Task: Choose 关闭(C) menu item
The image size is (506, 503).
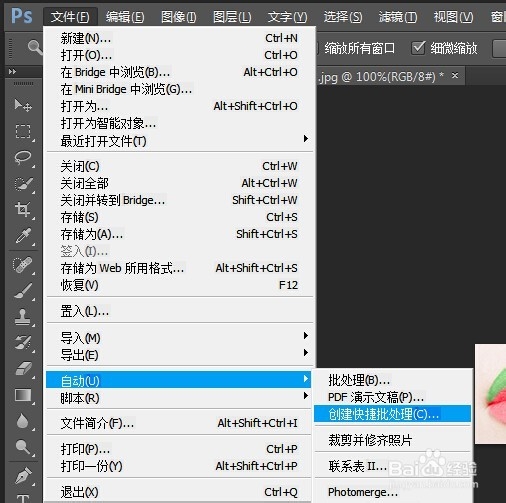Action: coord(179,166)
